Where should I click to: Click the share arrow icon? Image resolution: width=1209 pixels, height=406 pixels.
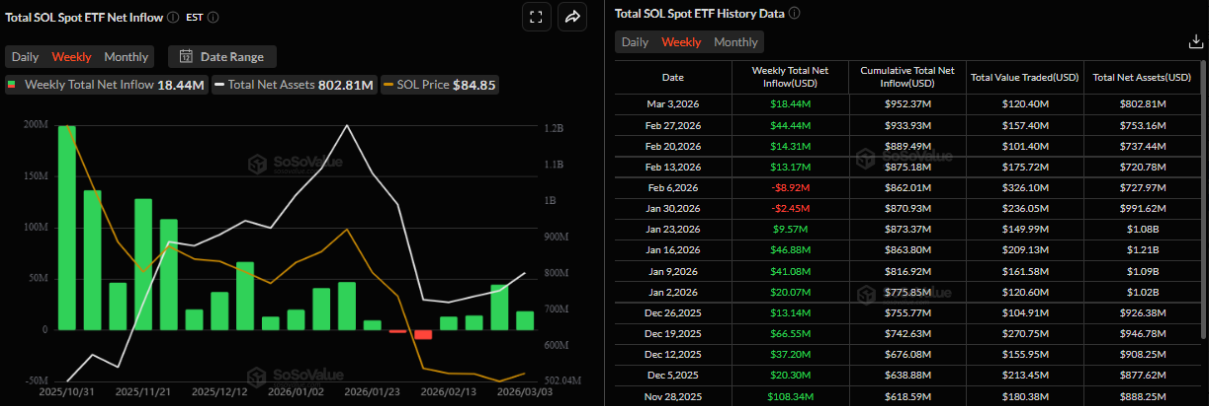[573, 17]
